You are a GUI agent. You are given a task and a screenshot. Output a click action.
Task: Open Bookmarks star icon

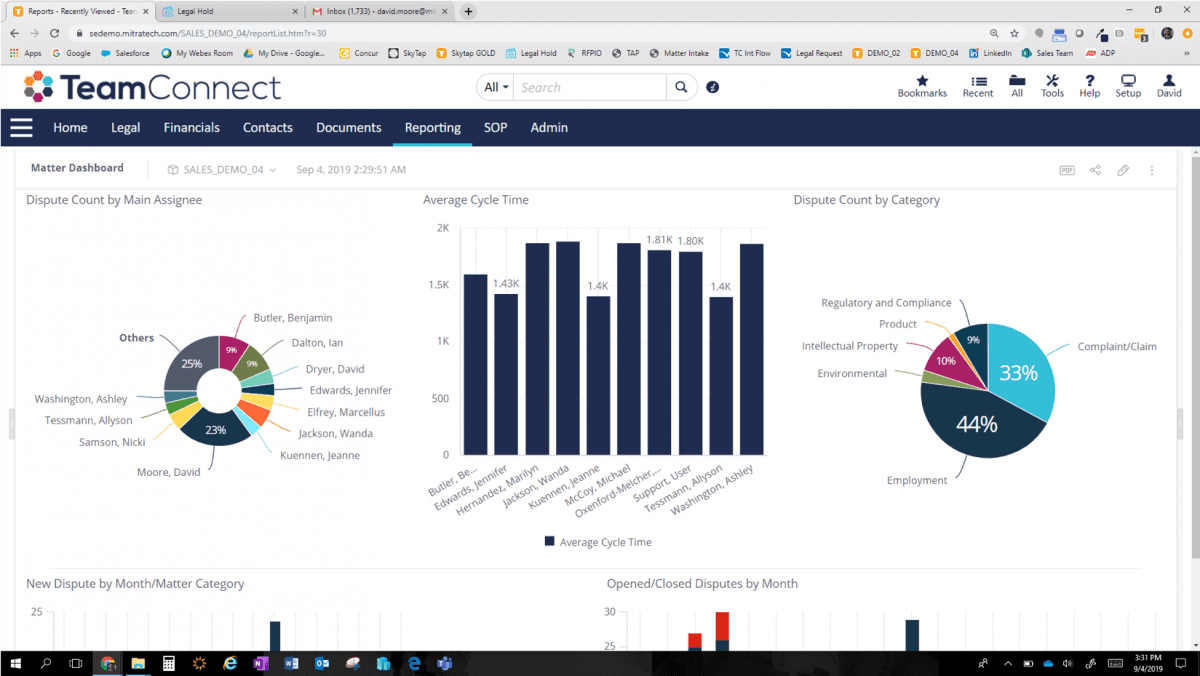922,86
